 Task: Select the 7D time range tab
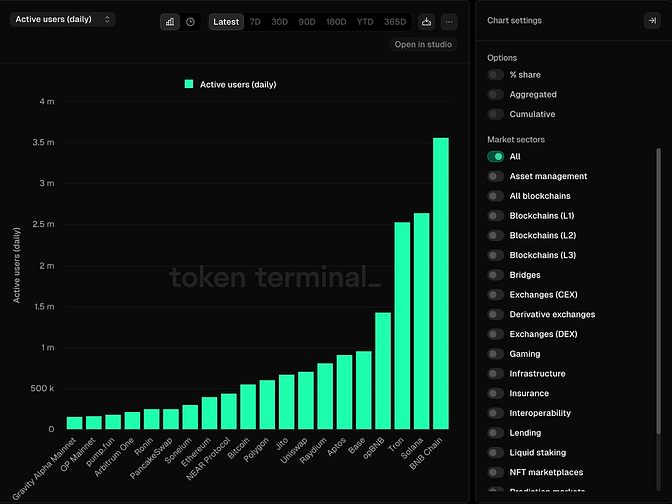click(x=255, y=22)
